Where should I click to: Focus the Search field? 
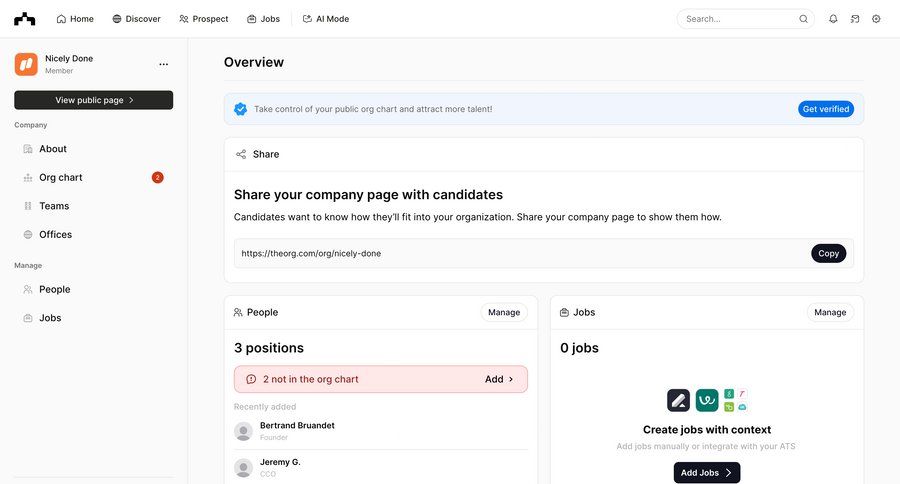pos(746,19)
